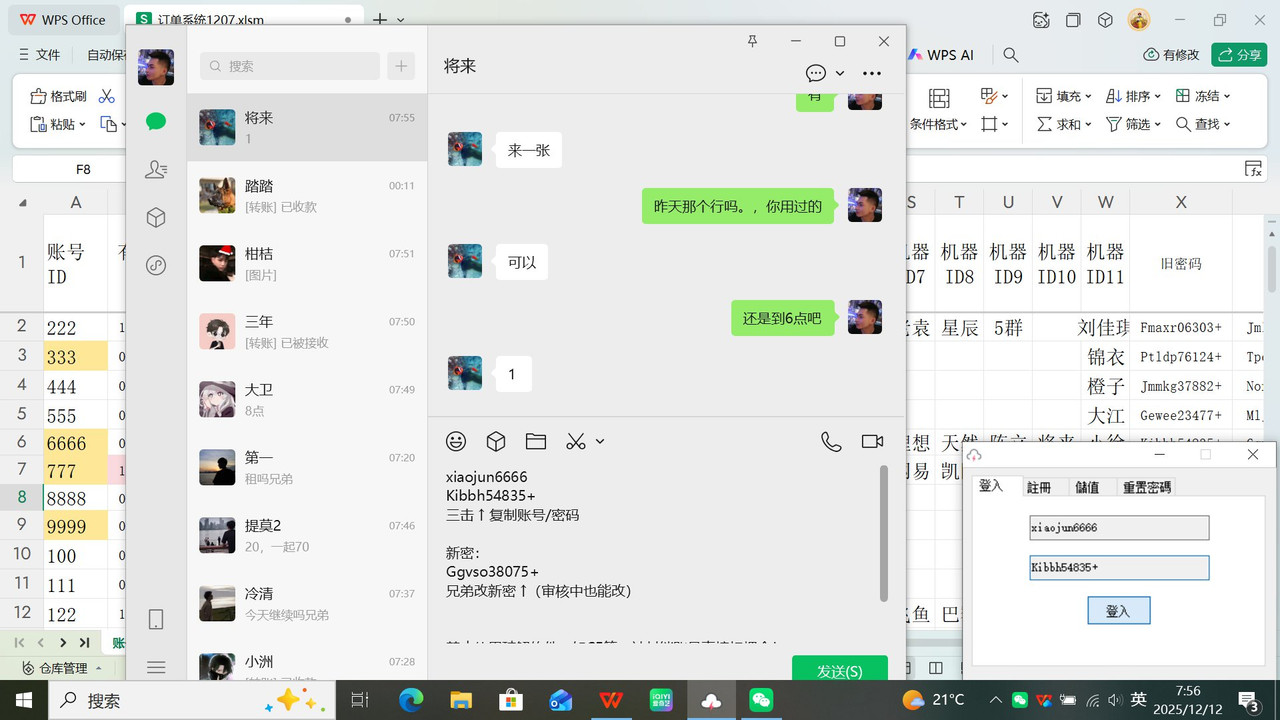Select cell containing 6666 in column A
1280x720 pixels.
[x=75, y=443]
